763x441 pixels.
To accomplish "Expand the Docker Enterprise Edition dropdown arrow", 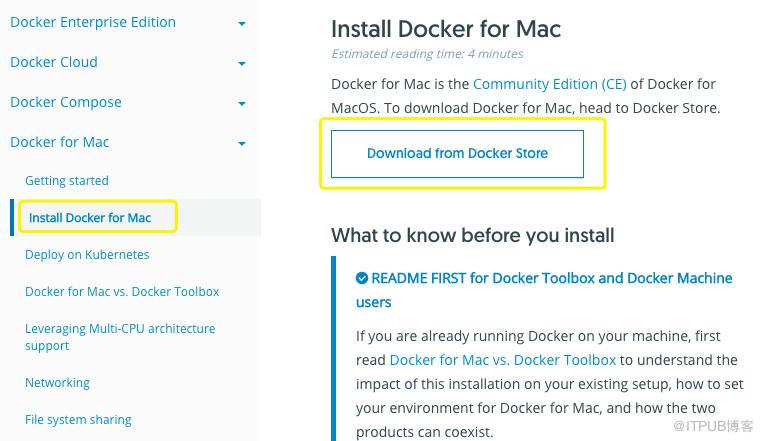I will pos(242,23).
